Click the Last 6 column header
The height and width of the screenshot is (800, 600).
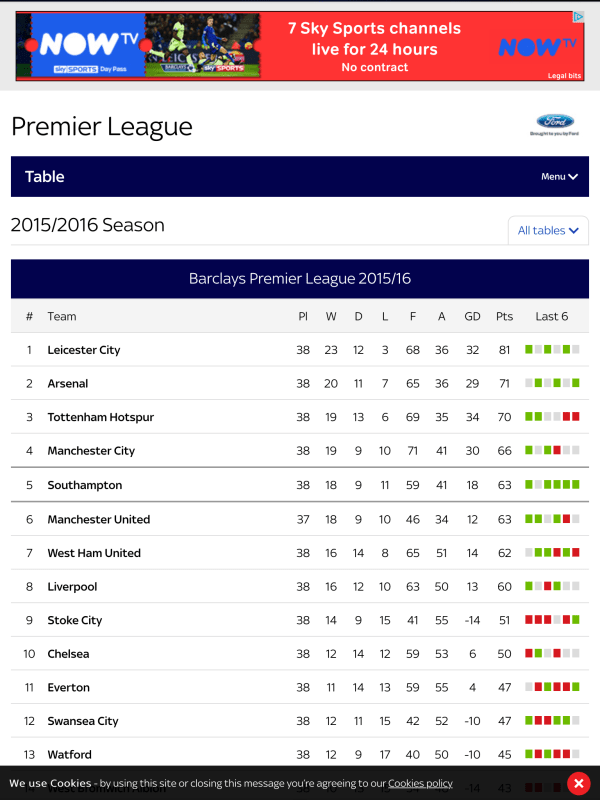(552, 316)
